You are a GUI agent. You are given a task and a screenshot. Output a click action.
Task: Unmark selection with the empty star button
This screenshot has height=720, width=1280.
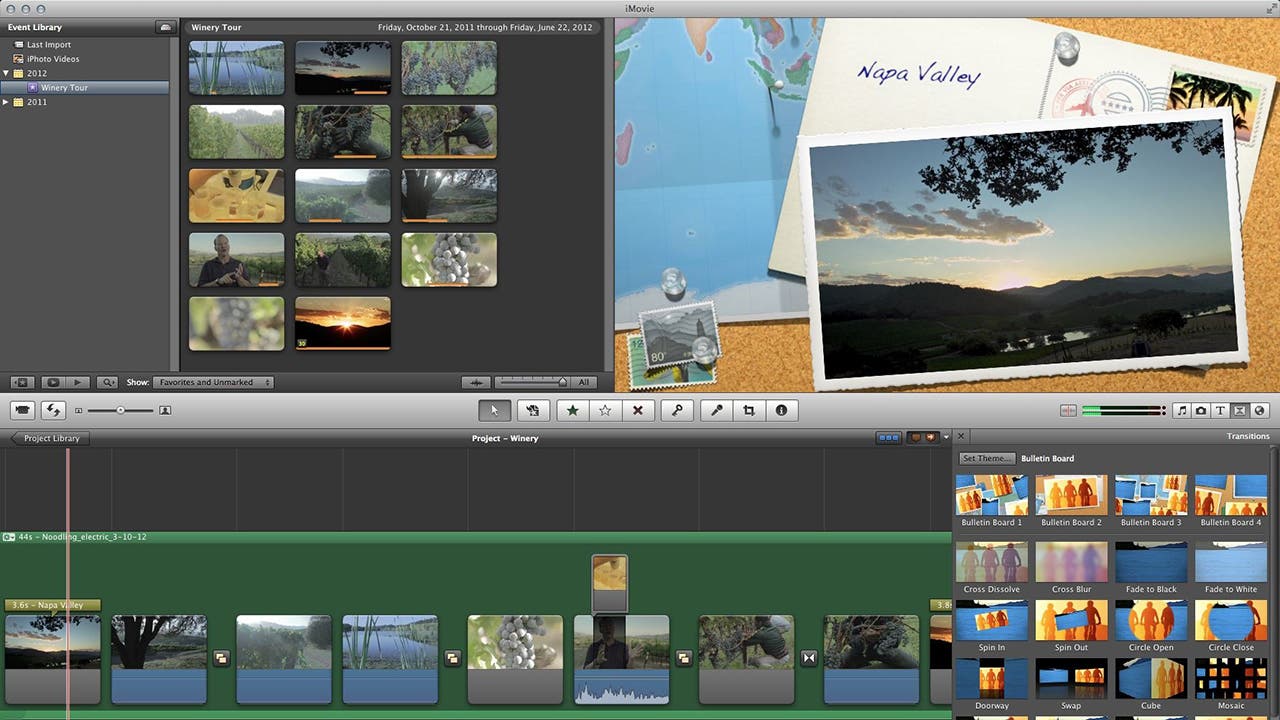pyautogui.click(x=605, y=410)
